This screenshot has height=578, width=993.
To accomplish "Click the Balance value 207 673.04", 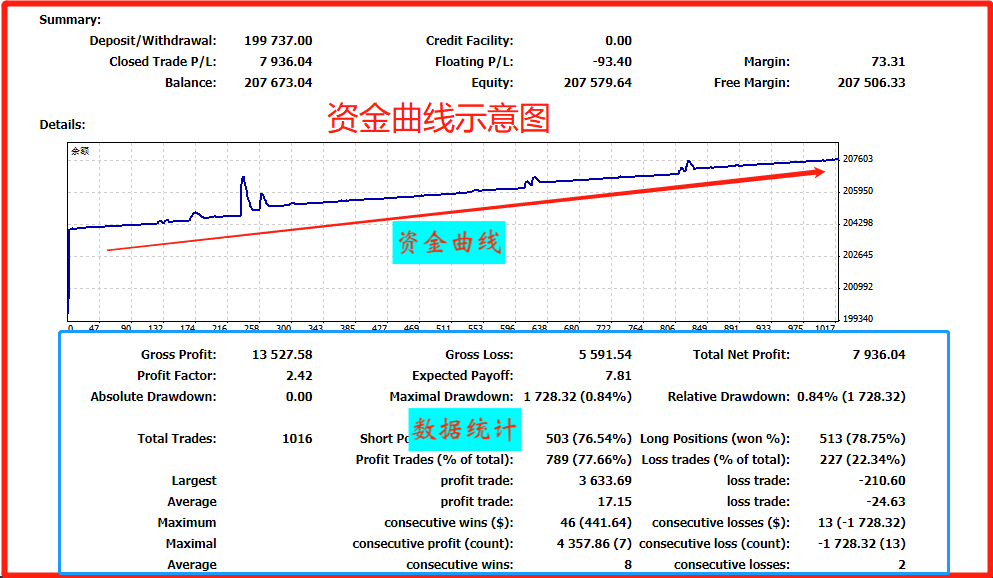I will 278,83.
